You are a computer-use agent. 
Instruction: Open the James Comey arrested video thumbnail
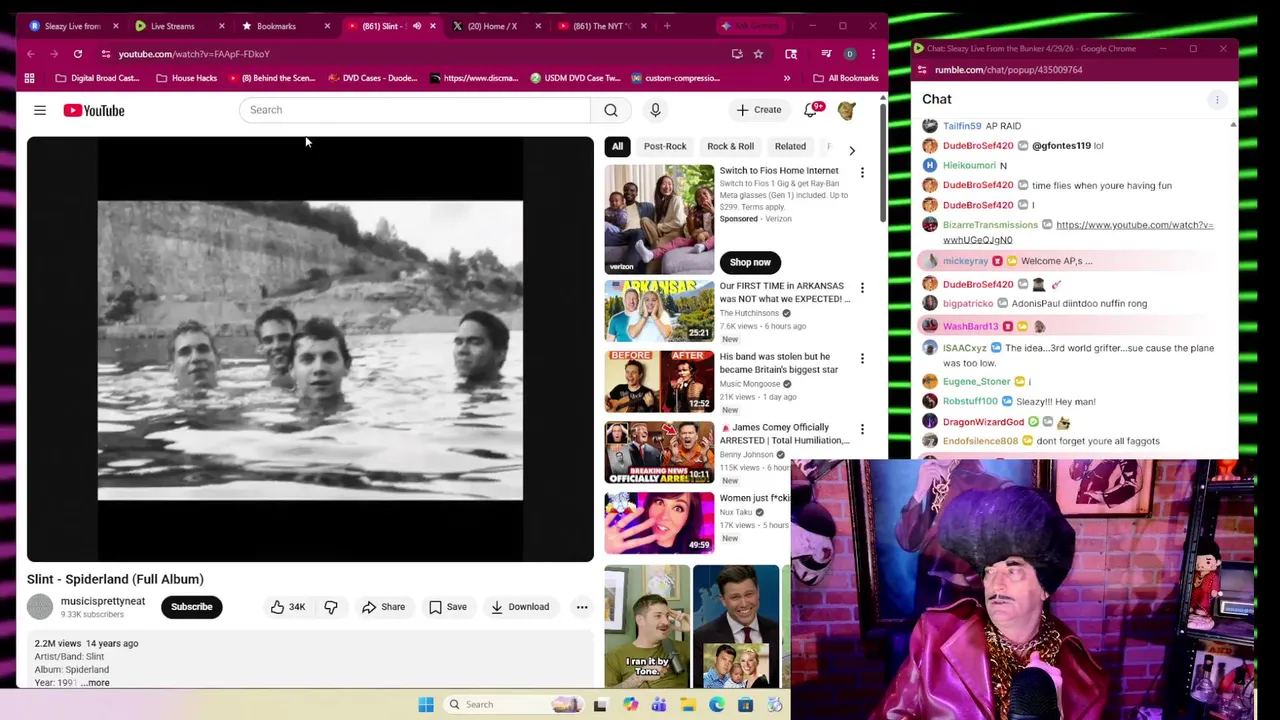(659, 452)
